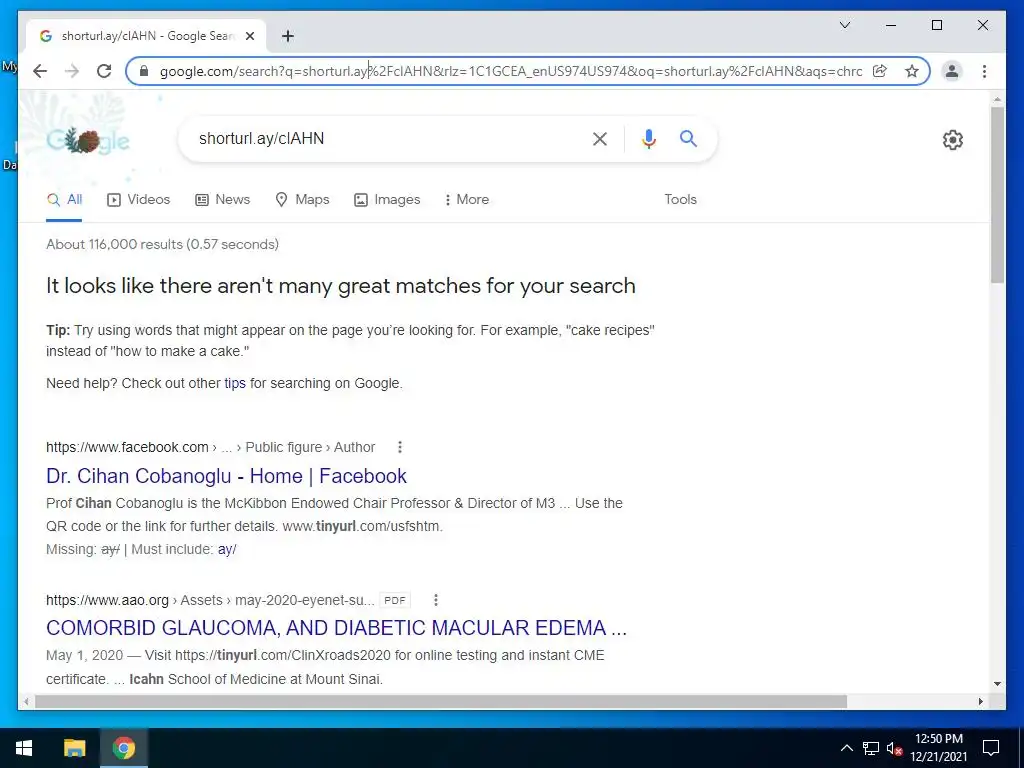Click the scroll up arrow

[x=997, y=100]
